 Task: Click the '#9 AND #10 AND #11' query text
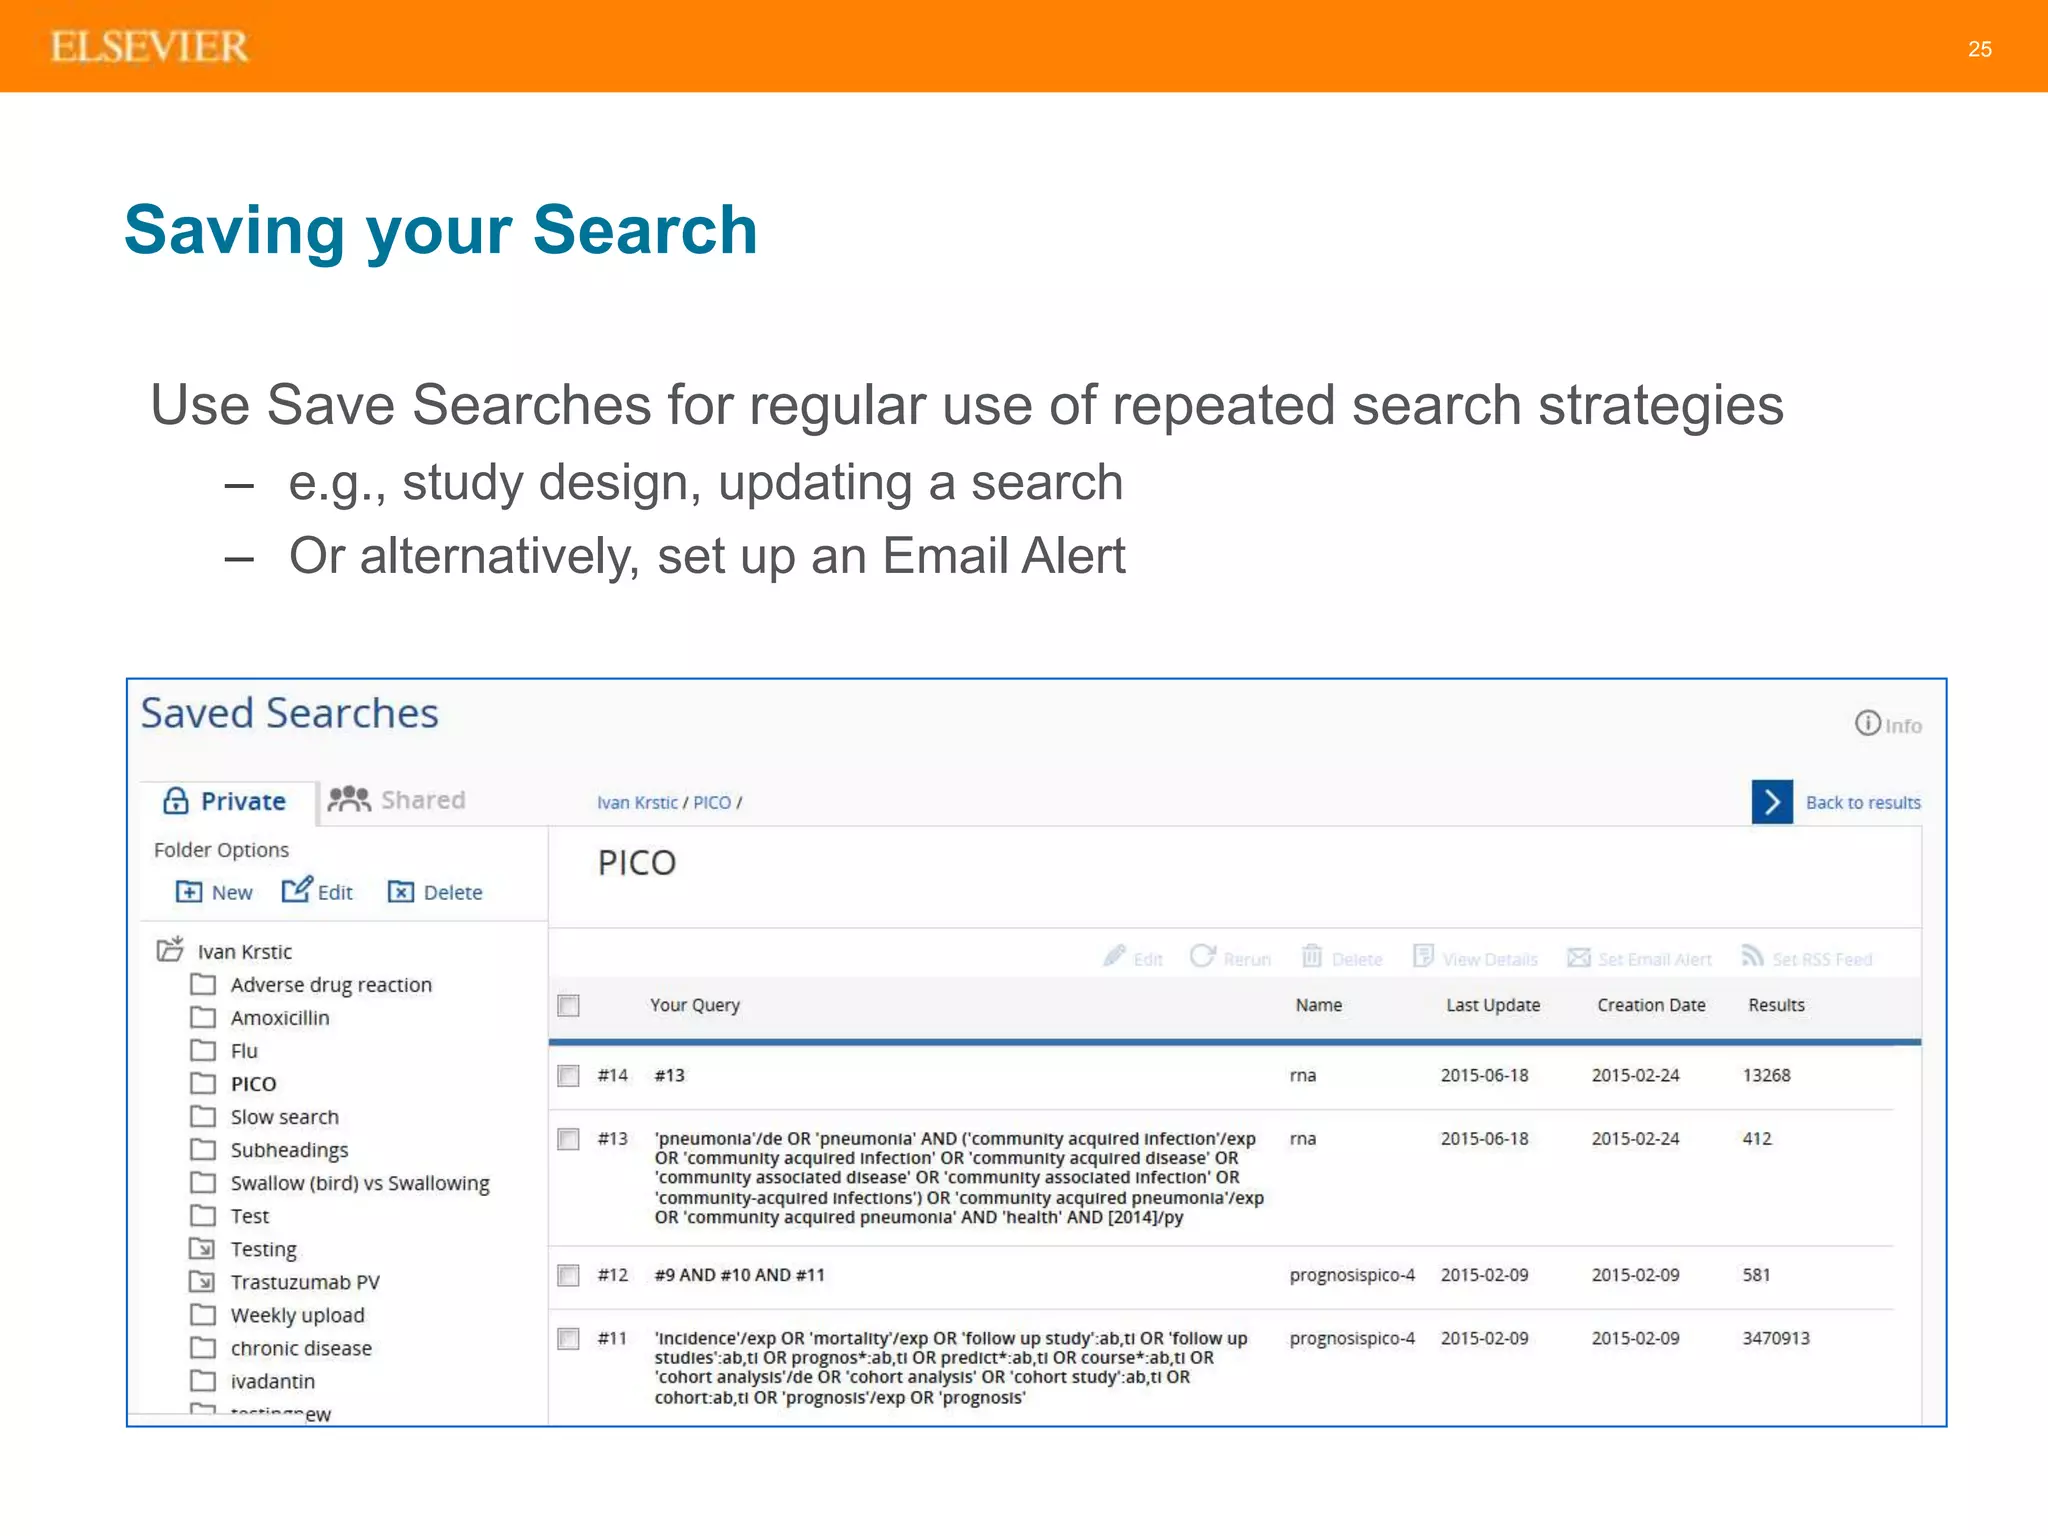[740, 1275]
